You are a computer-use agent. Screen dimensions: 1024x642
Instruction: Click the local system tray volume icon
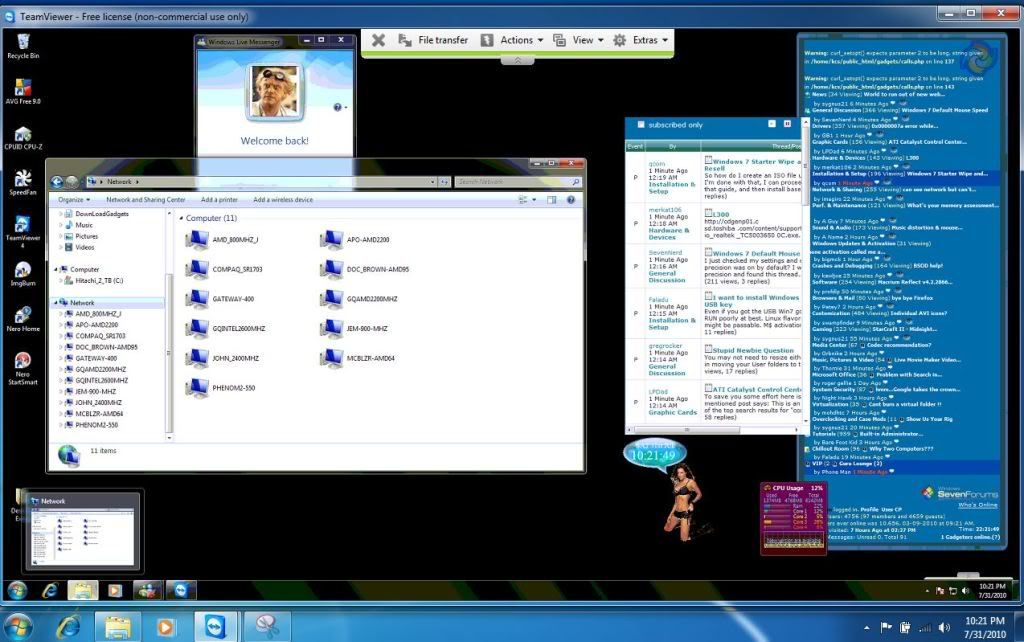[944, 628]
